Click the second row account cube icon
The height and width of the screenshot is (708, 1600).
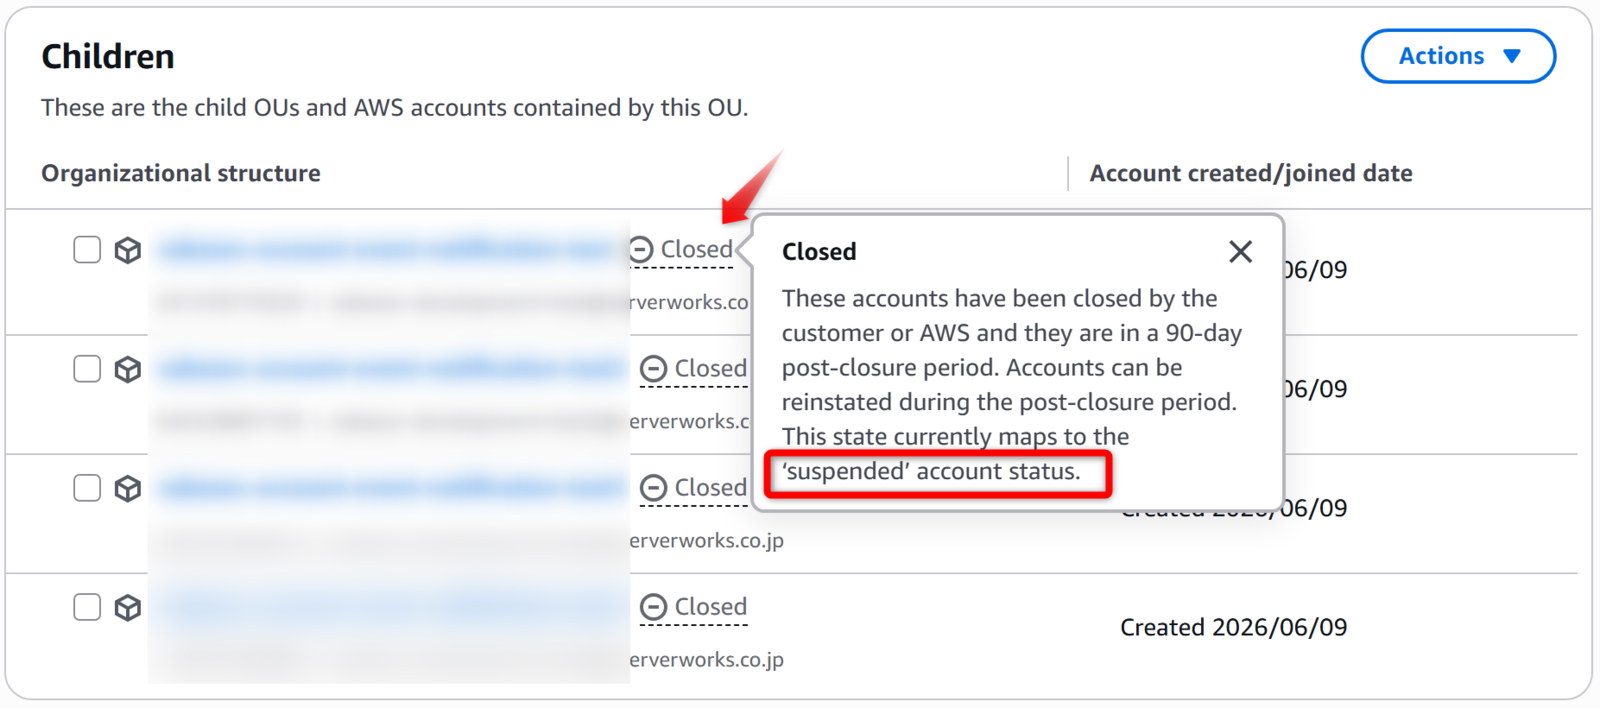click(128, 370)
